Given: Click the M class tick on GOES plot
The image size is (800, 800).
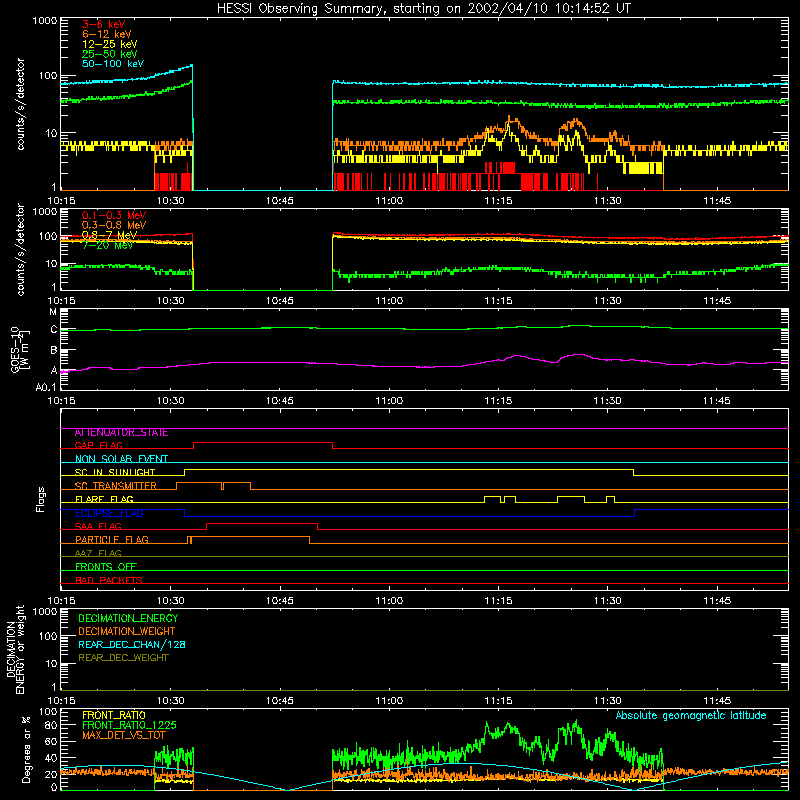Looking at the screenshot, I should click(53, 312).
